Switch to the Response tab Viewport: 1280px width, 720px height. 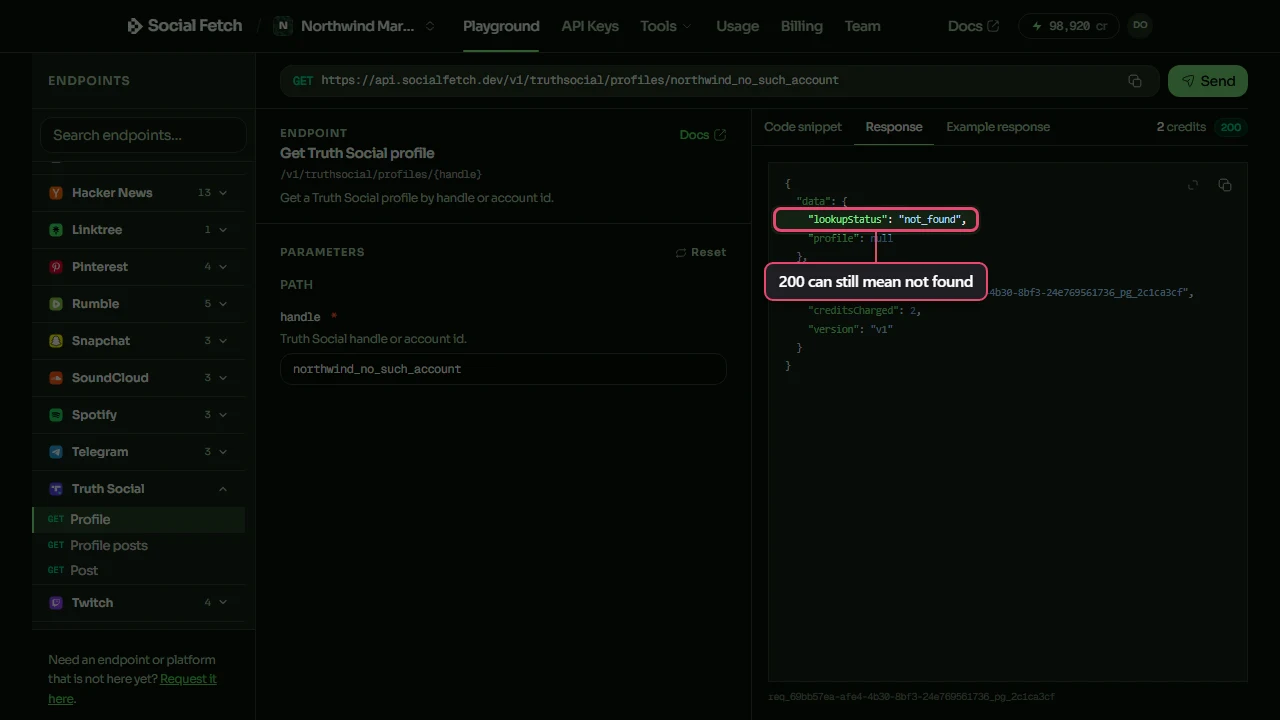894,127
